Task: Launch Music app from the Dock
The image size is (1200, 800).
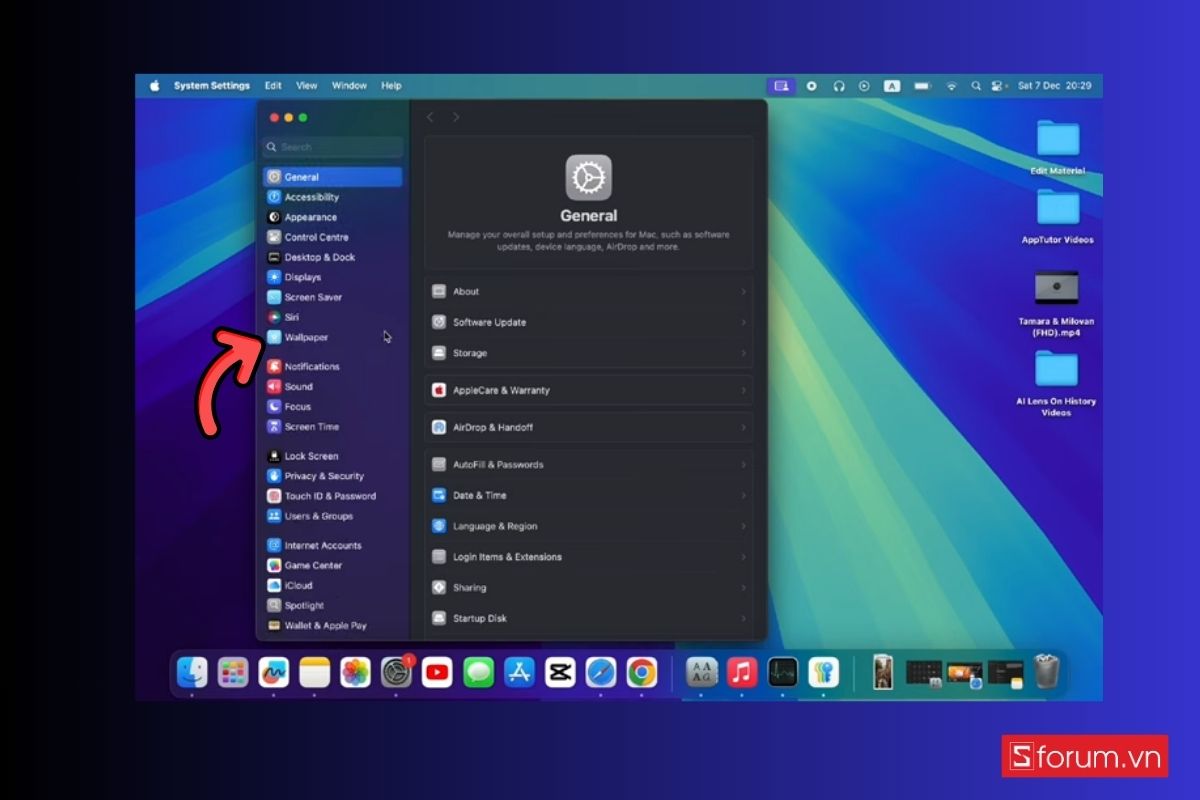Action: pos(742,672)
